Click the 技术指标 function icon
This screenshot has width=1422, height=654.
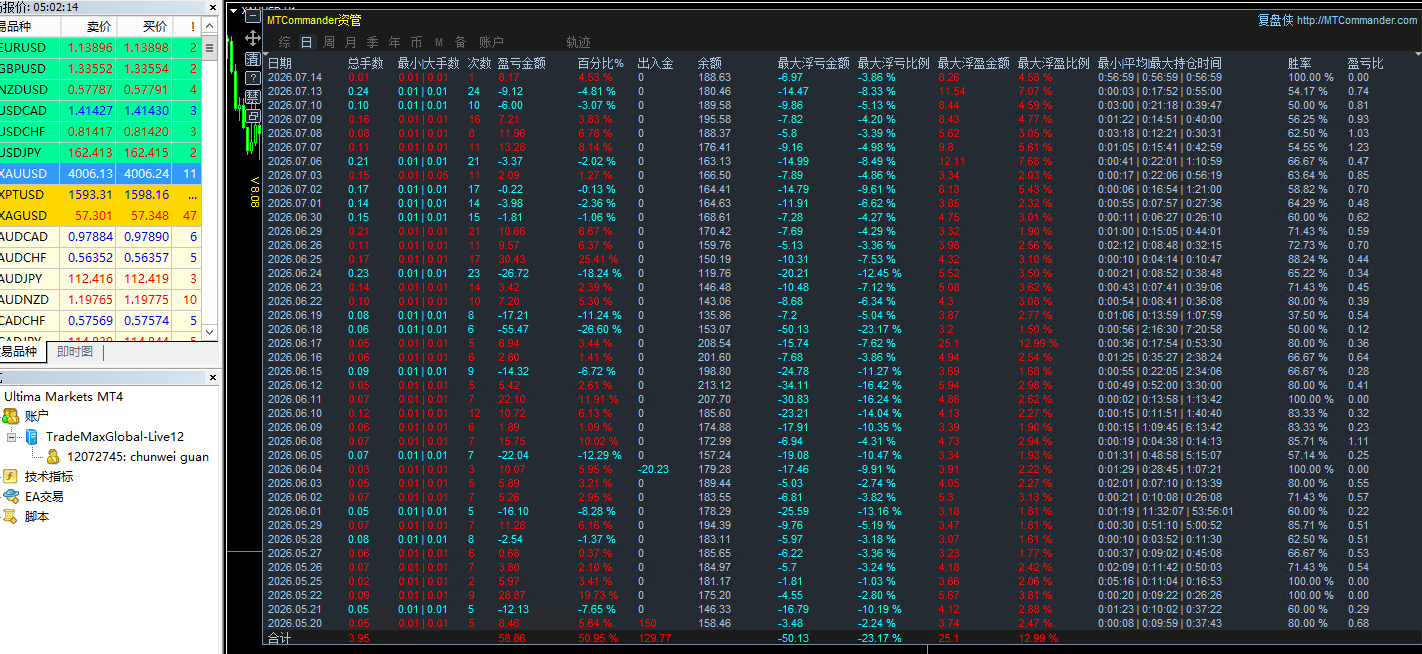pyautogui.click(x=11, y=476)
